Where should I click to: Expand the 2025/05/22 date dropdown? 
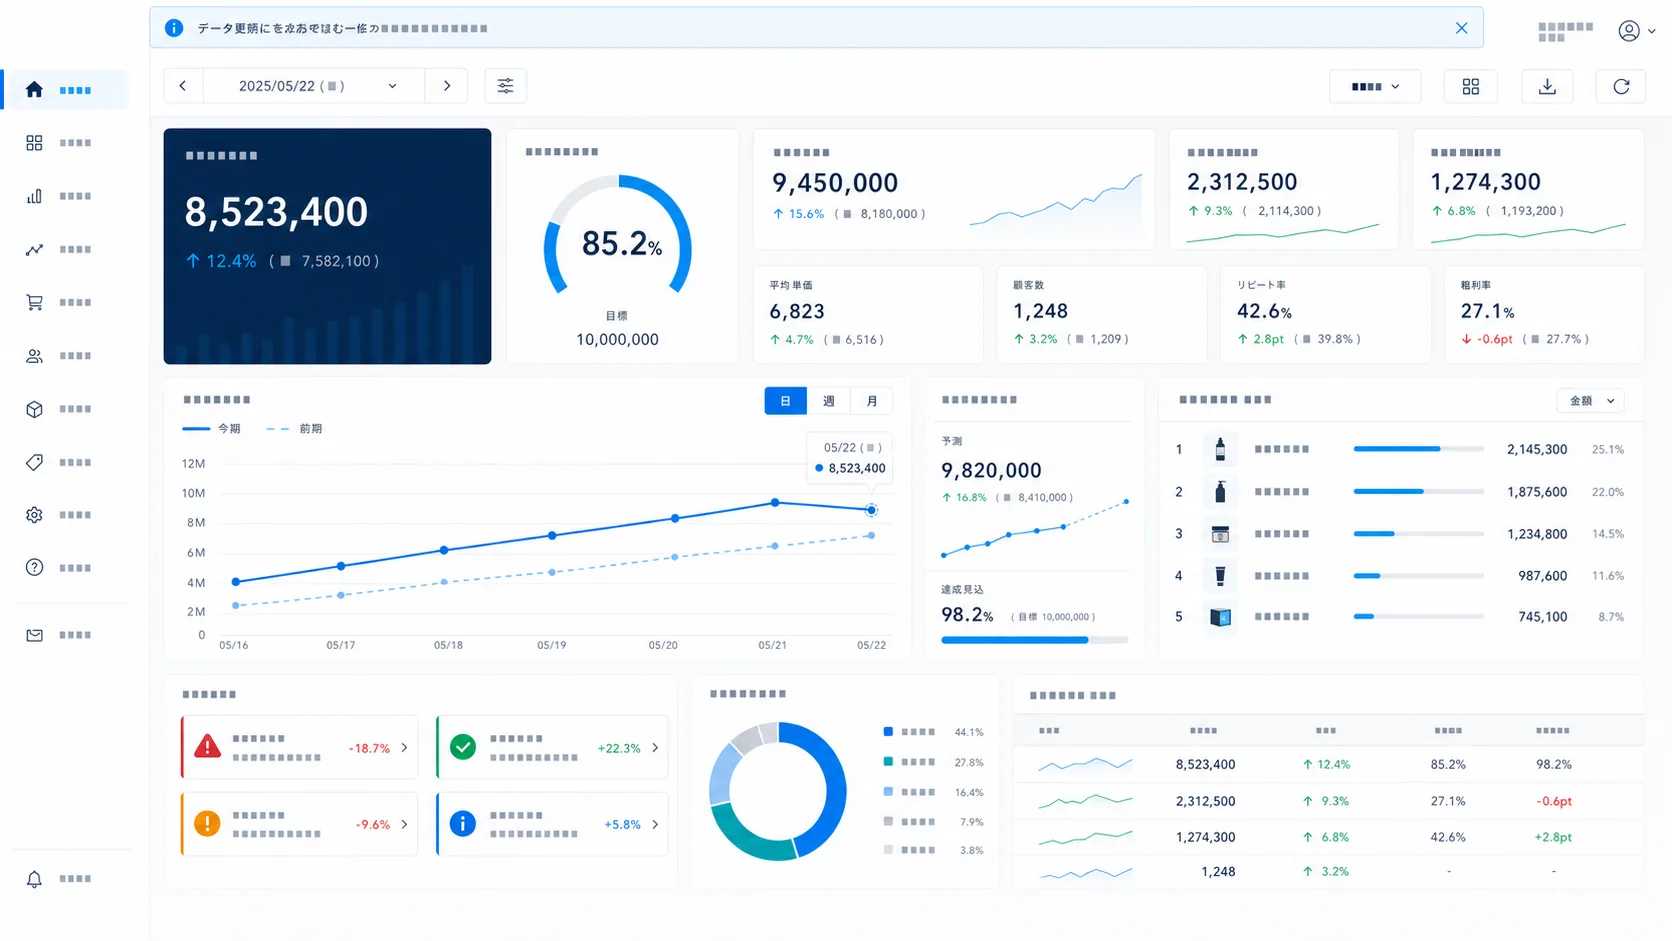(314, 86)
